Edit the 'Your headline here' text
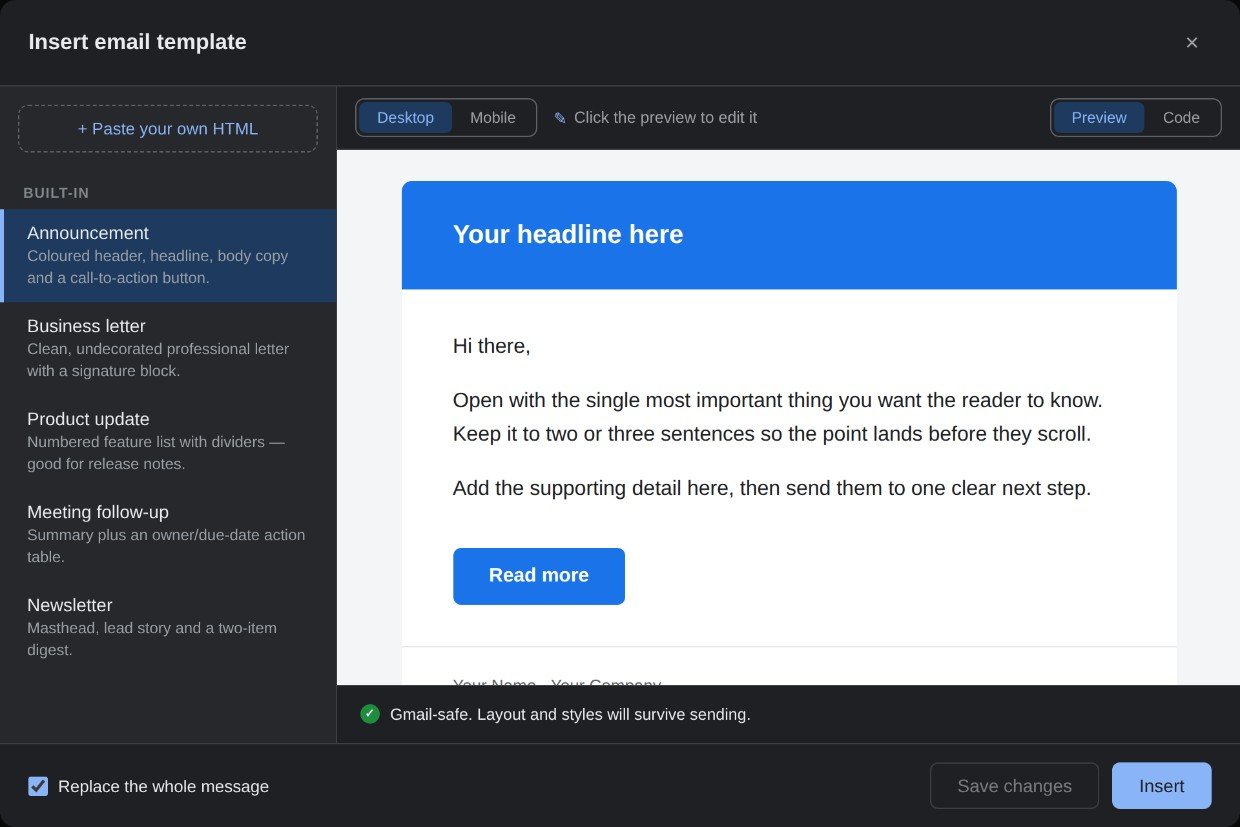The width and height of the screenshot is (1240, 827). (x=568, y=235)
